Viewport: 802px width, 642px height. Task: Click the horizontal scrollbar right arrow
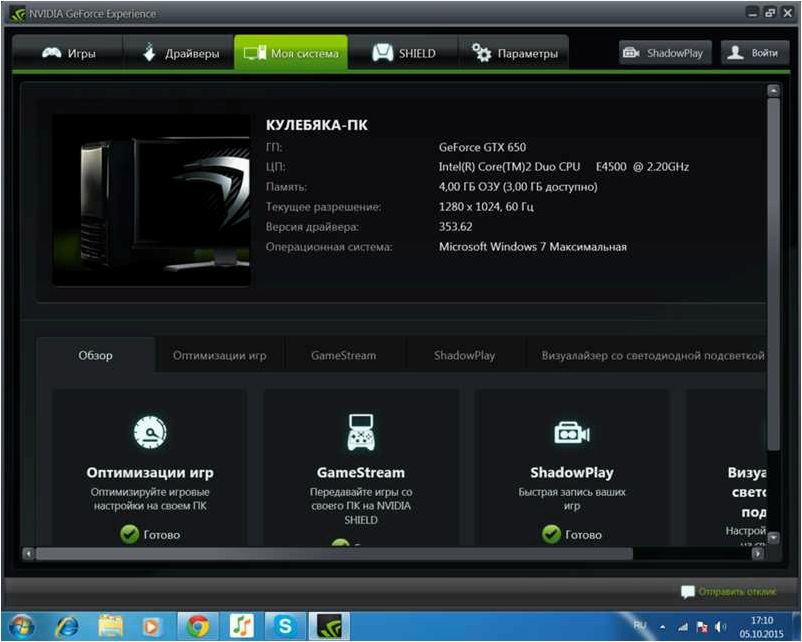pos(758,553)
